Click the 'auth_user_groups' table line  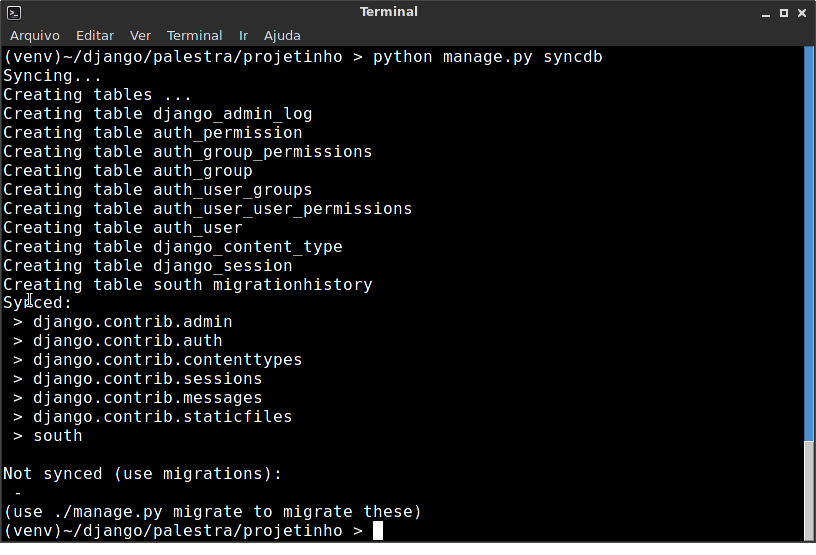pyautogui.click(x=158, y=190)
